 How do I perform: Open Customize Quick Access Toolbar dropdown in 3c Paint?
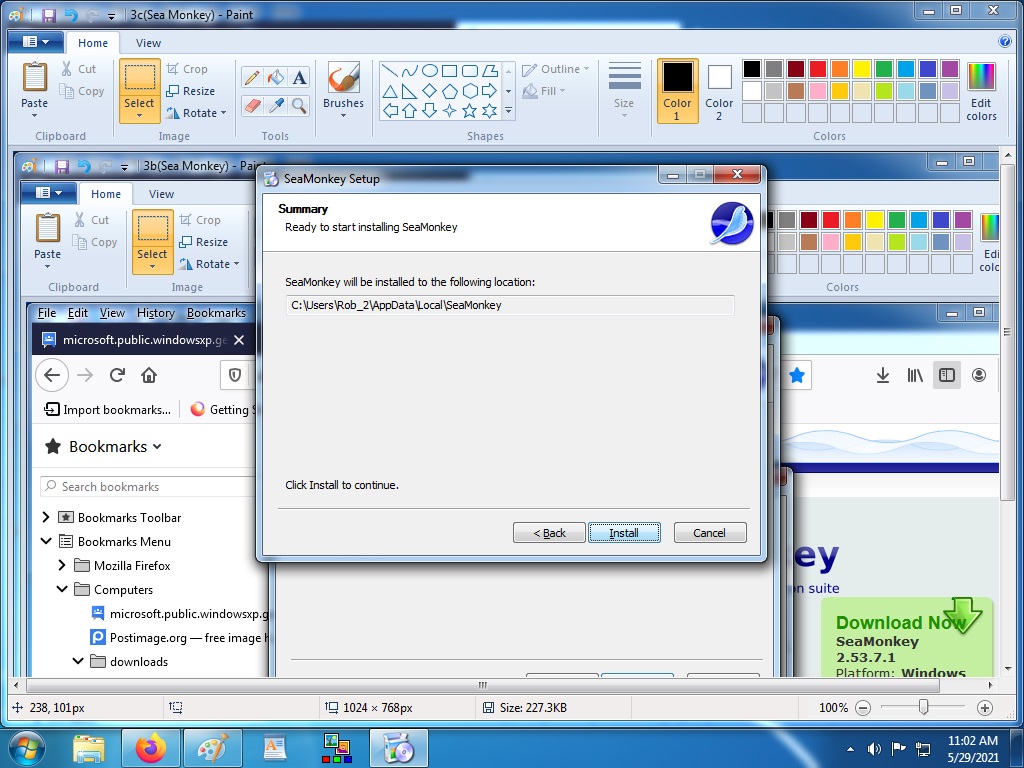click(111, 16)
